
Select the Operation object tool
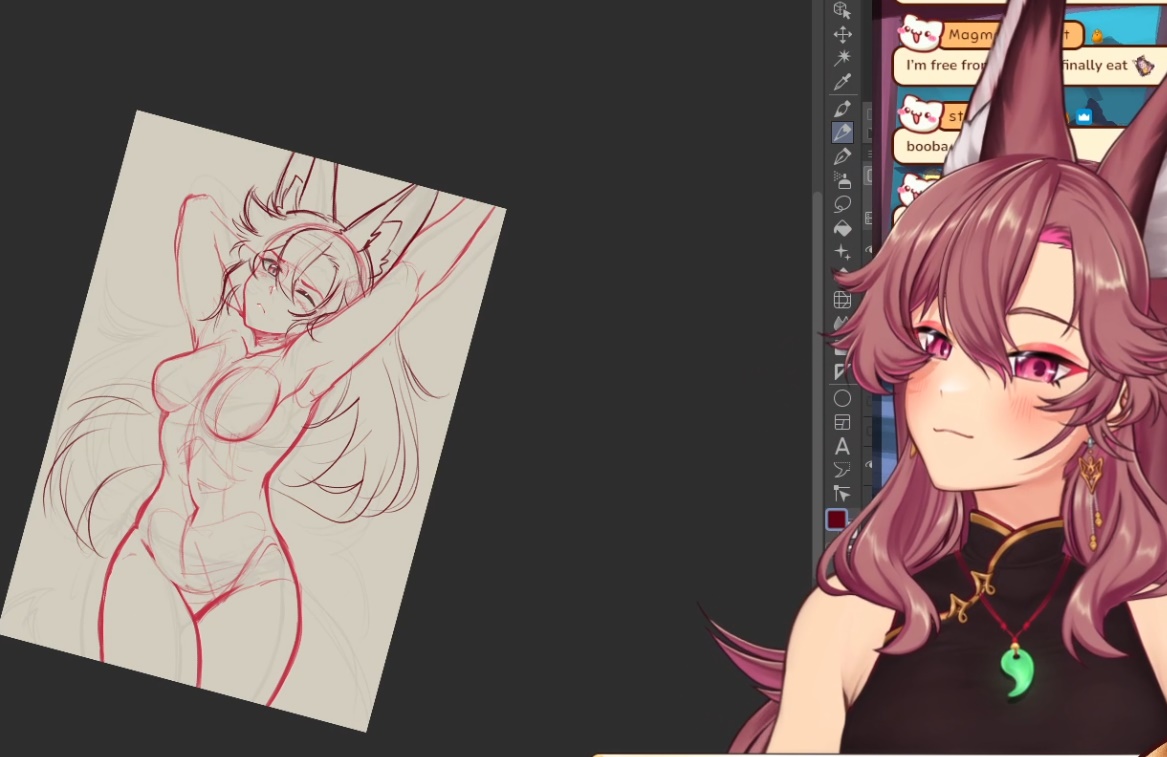(x=842, y=10)
